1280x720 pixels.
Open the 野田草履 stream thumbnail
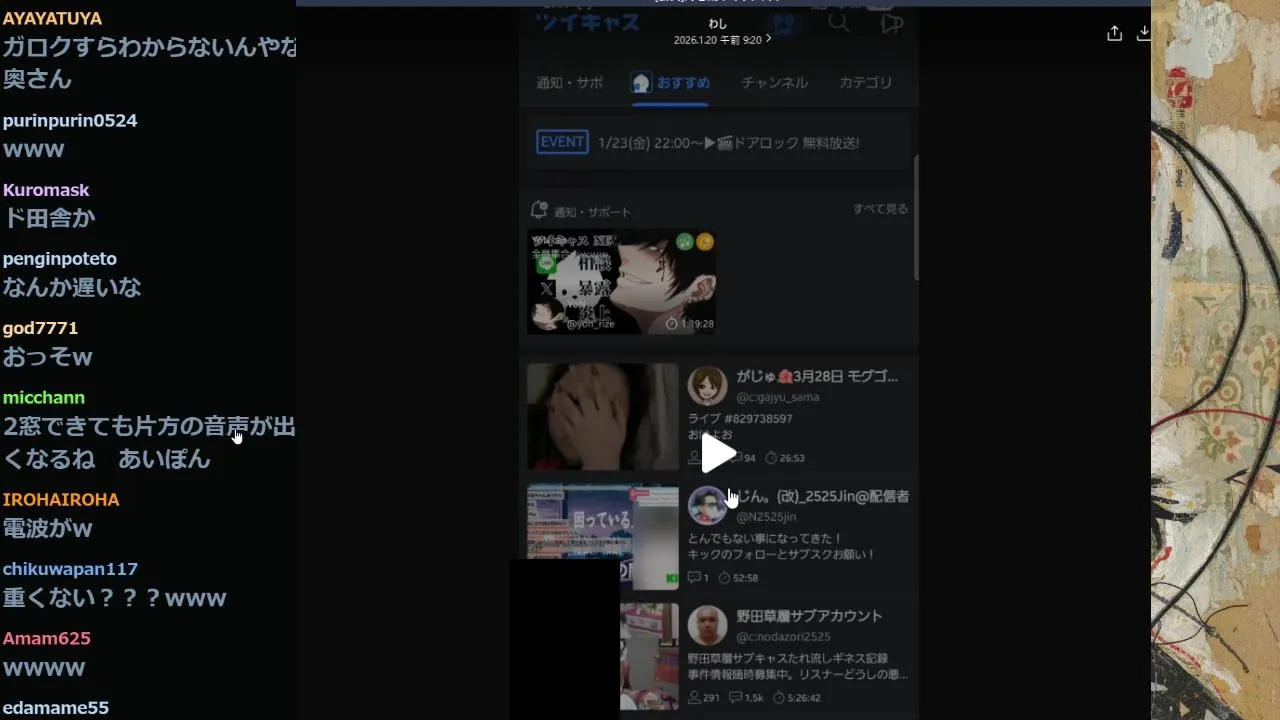(649, 655)
